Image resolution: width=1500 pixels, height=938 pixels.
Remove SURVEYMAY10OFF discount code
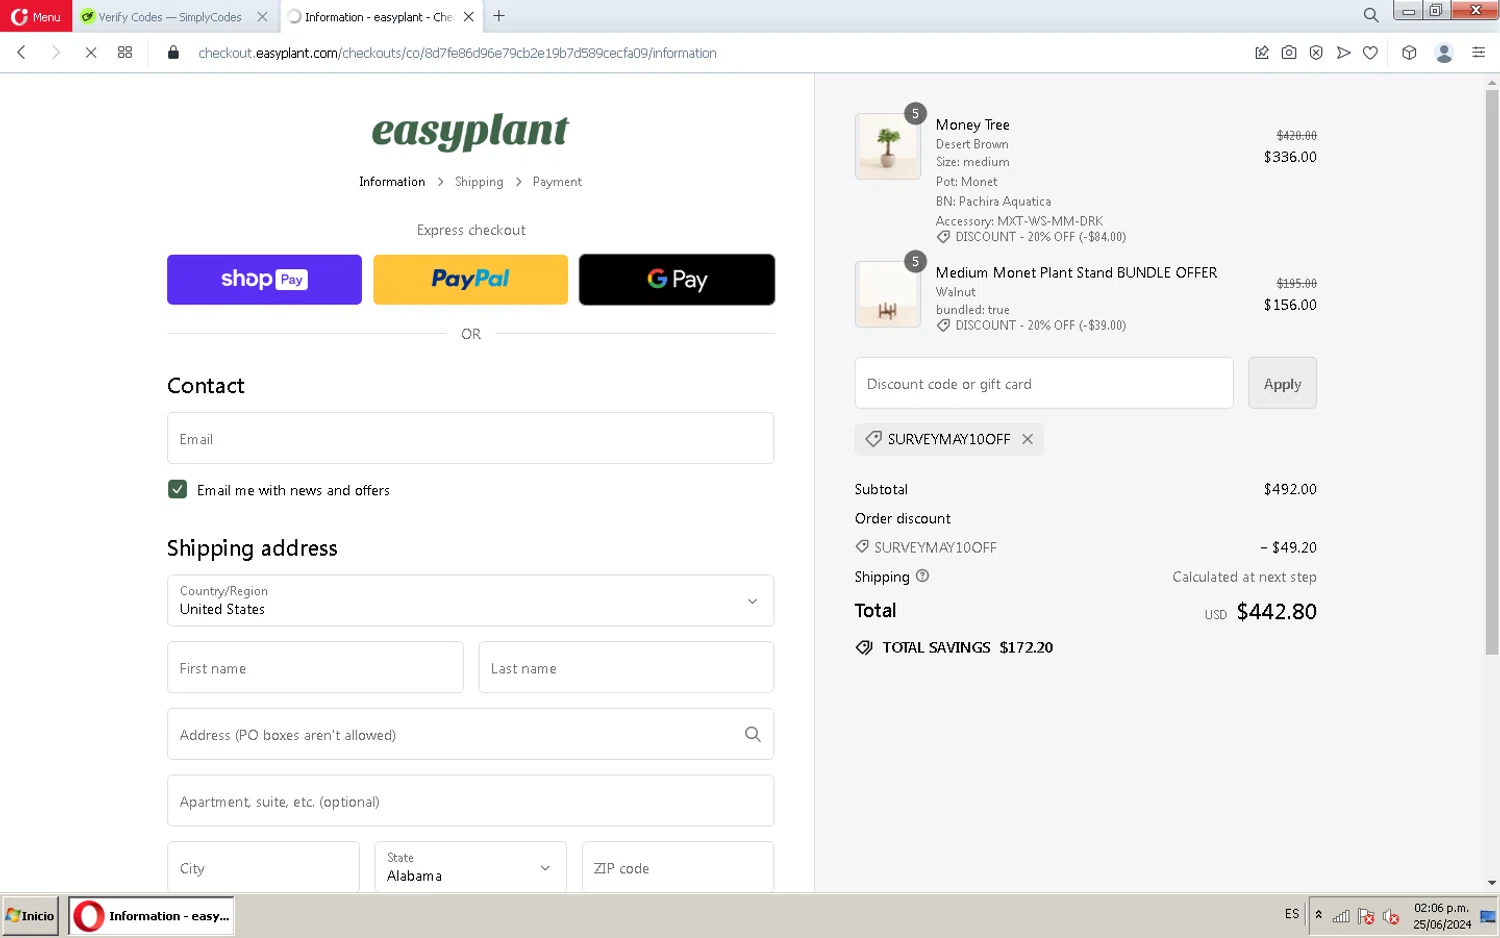pyautogui.click(x=1027, y=439)
